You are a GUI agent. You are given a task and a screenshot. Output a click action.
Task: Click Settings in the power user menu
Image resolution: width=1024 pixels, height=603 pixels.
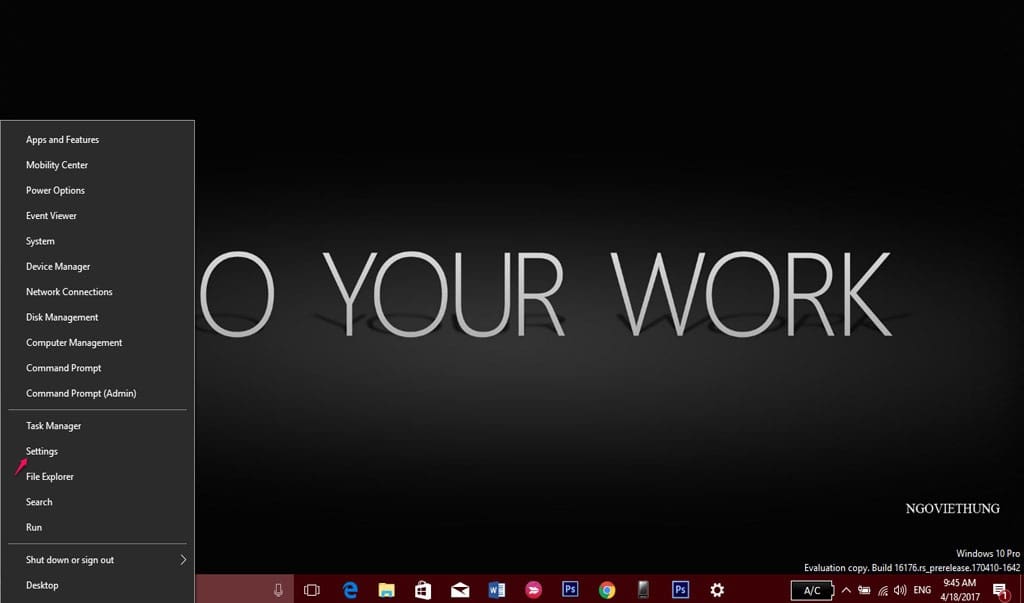point(42,452)
